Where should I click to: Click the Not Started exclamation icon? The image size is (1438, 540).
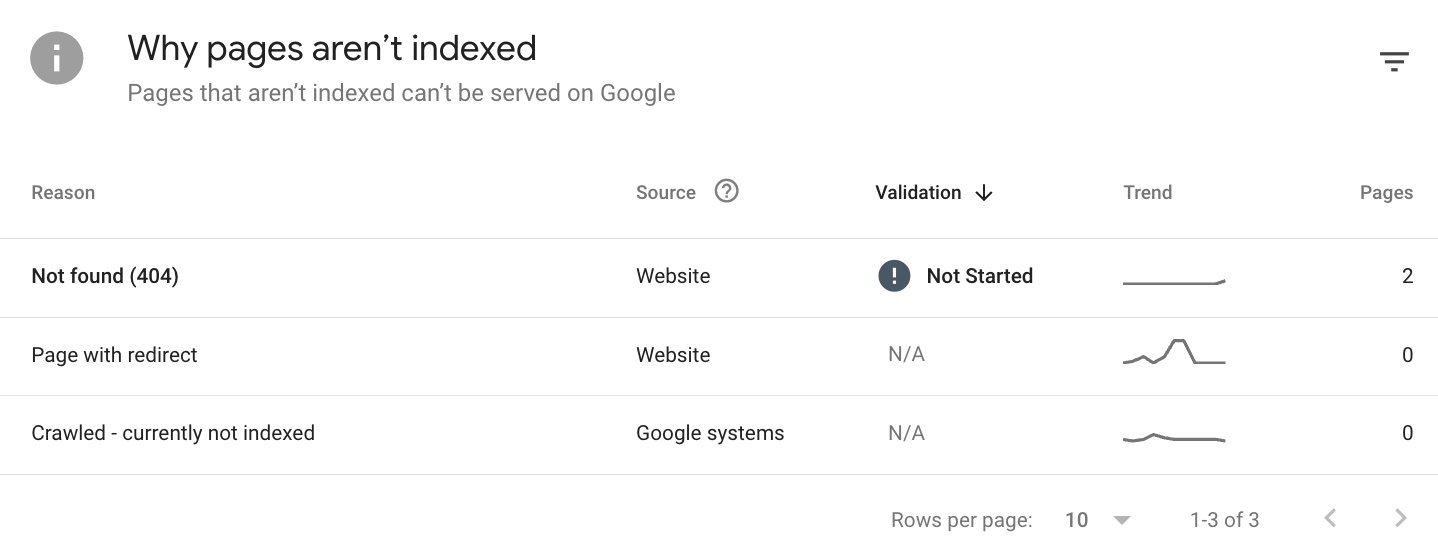click(894, 276)
